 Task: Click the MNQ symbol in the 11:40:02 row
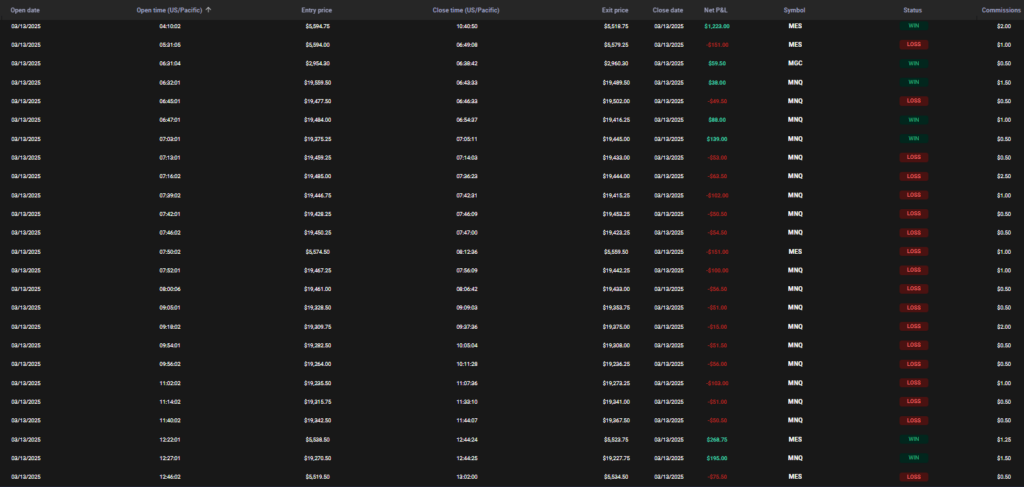coord(795,420)
